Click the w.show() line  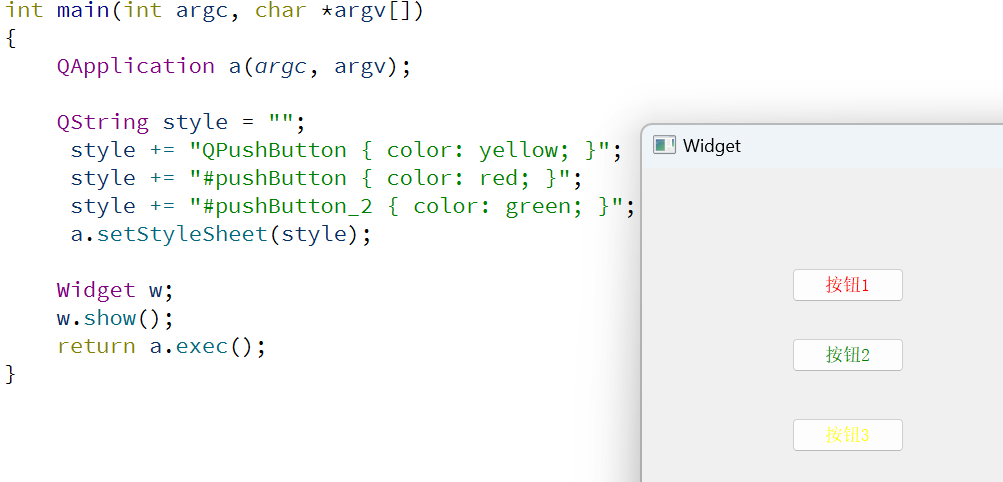point(115,318)
